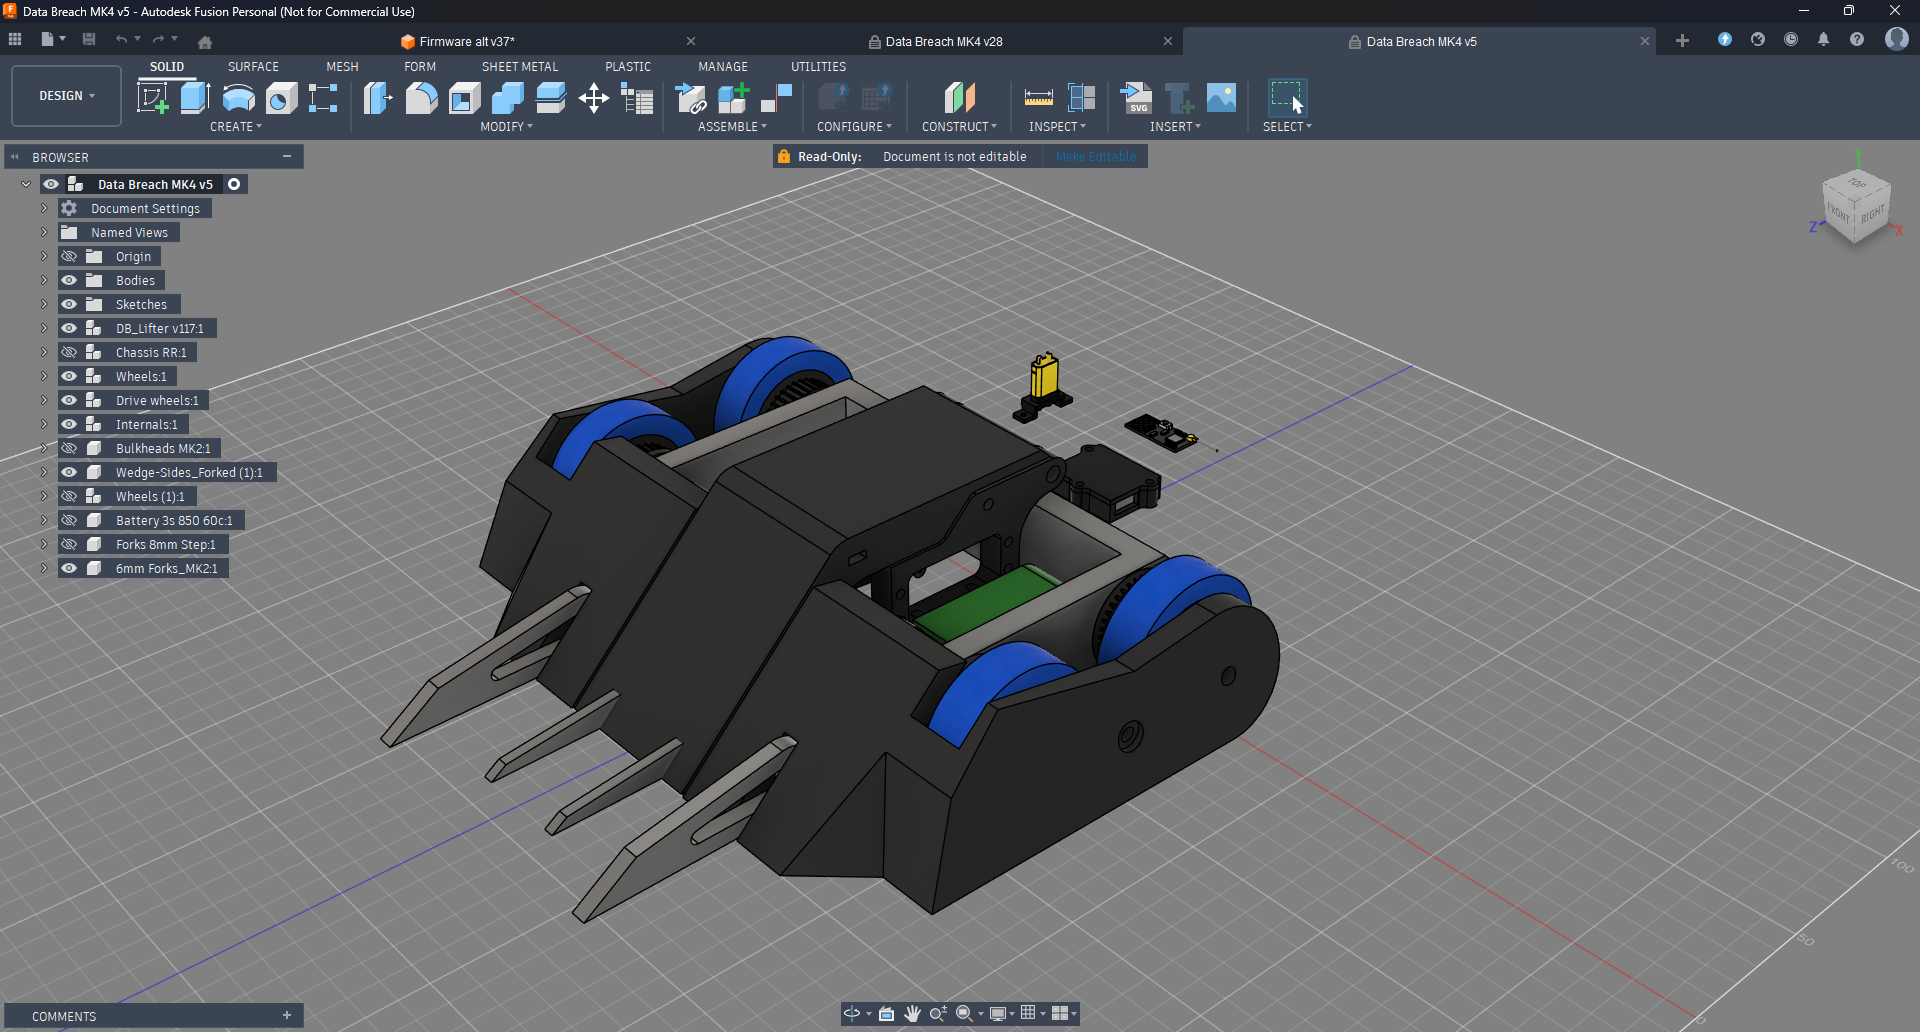The image size is (1920, 1032).
Task: Open the DESIGN workspace dropdown
Action: click(66, 96)
